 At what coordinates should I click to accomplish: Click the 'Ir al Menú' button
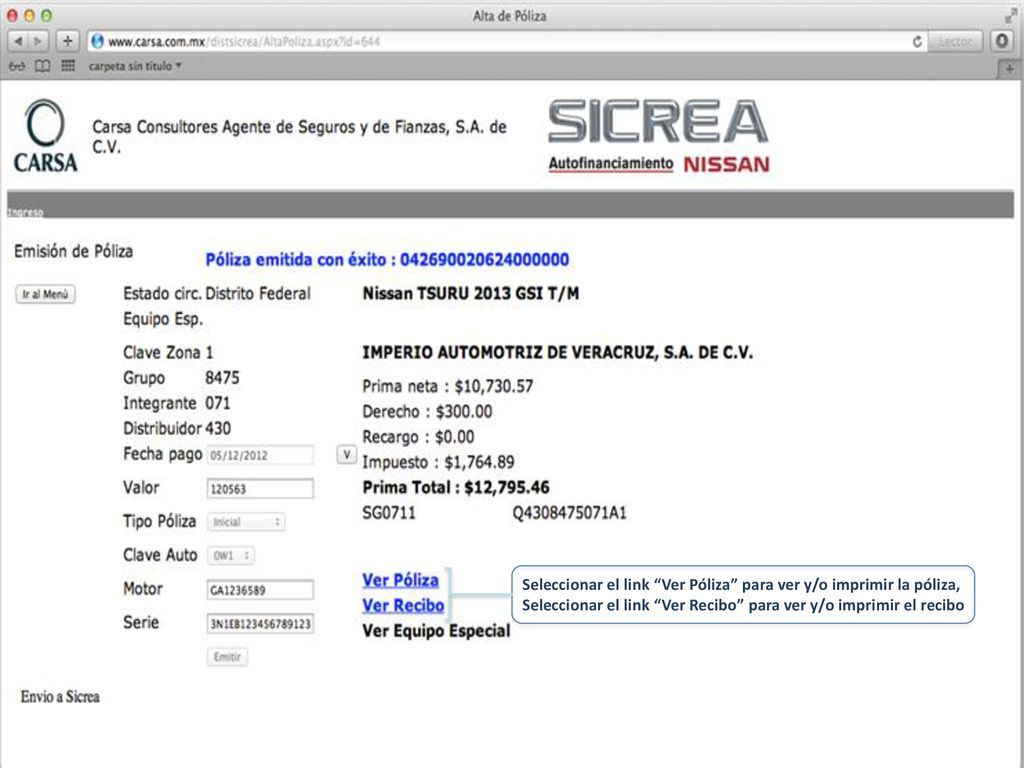pyautogui.click(x=45, y=295)
